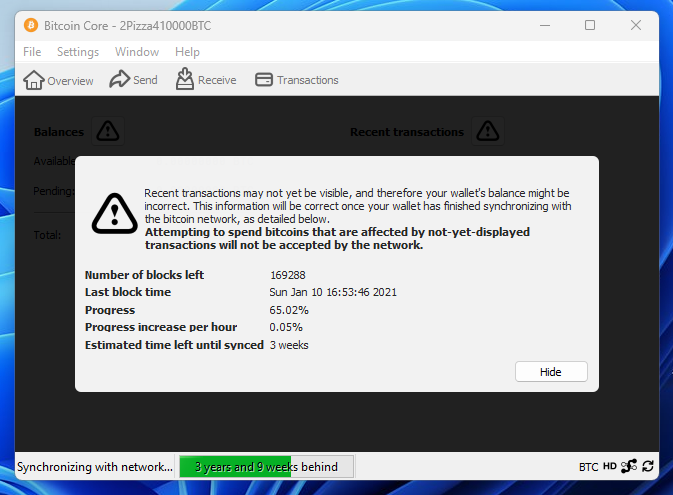This screenshot has height=495, width=673.
Task: Click the 'Progress increase per hour' label
Action: [x=161, y=327]
